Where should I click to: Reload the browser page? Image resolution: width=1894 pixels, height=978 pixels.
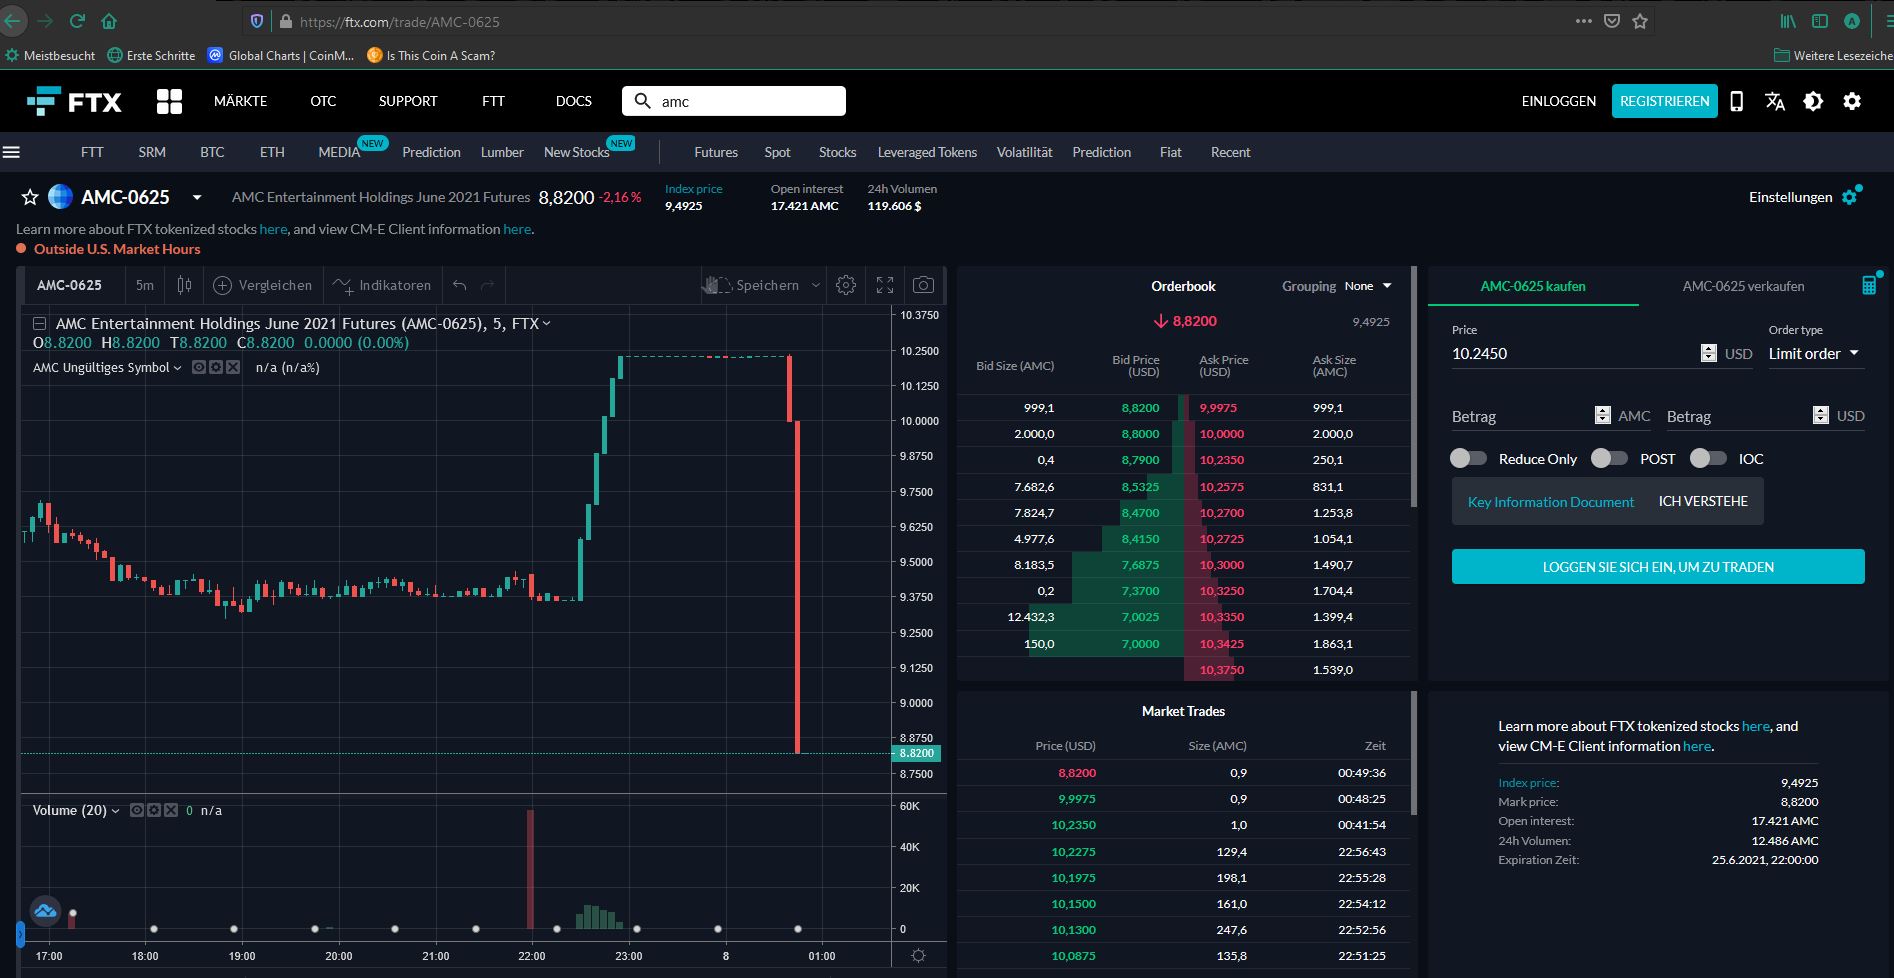pos(77,21)
